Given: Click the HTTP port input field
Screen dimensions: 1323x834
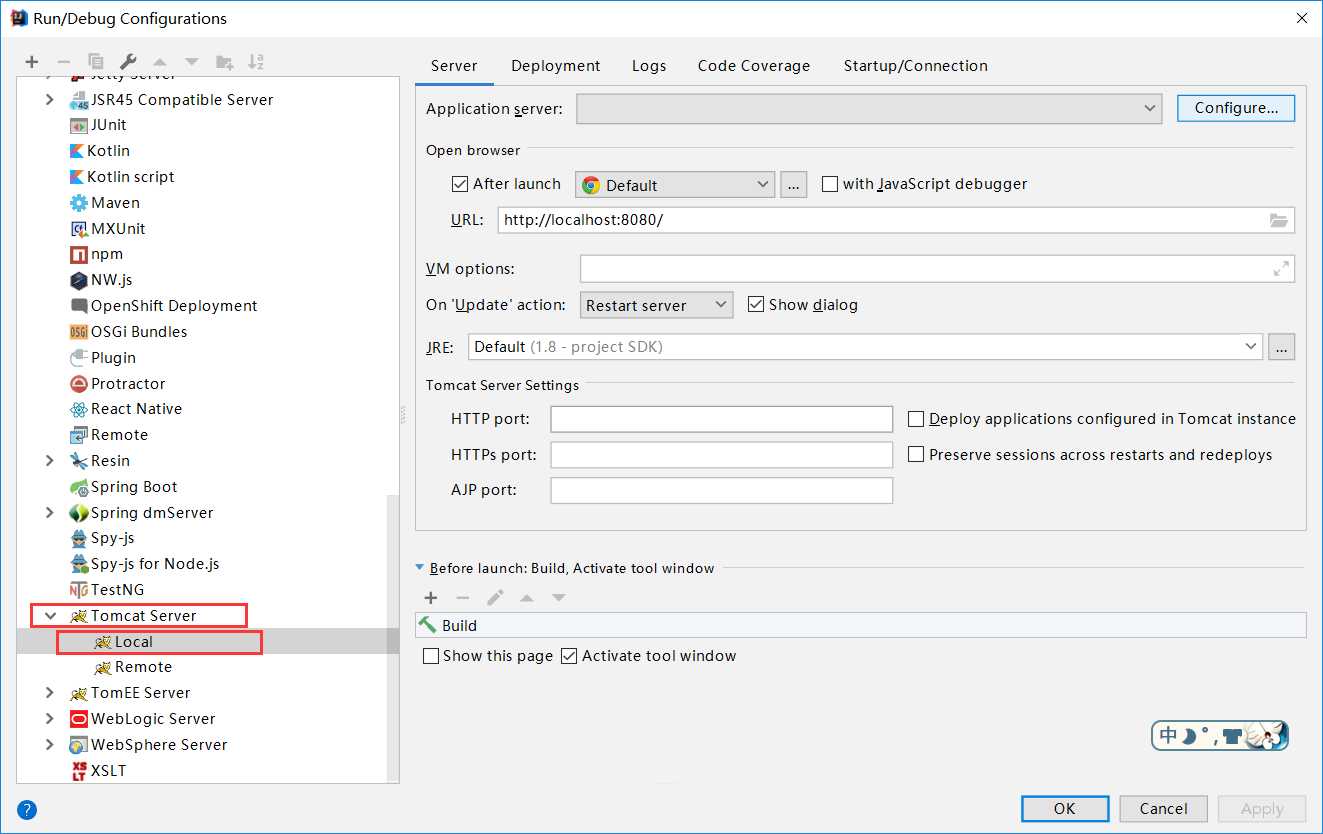Looking at the screenshot, I should [x=721, y=419].
